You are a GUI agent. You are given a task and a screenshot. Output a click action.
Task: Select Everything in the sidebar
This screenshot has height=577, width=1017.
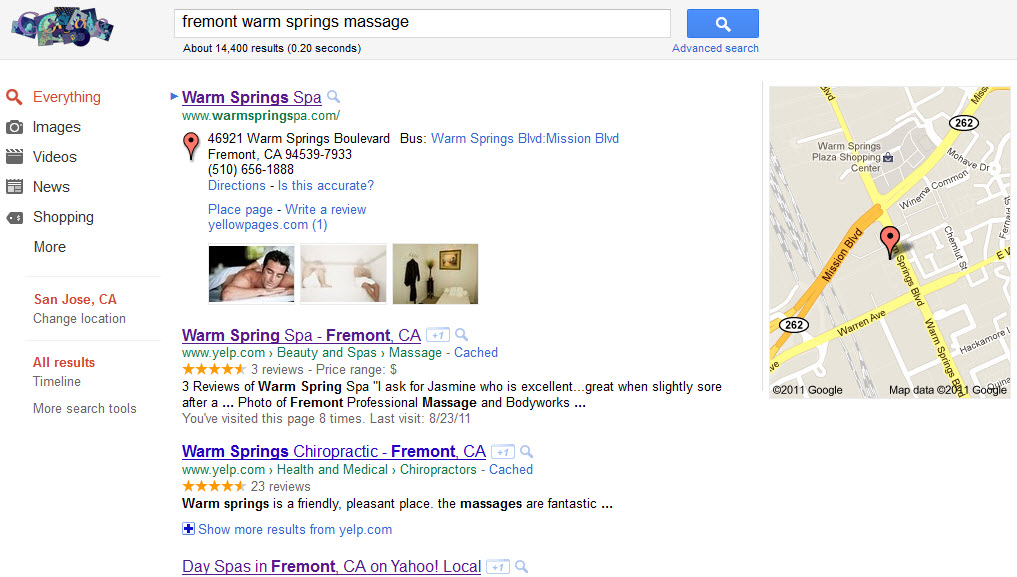tap(67, 97)
